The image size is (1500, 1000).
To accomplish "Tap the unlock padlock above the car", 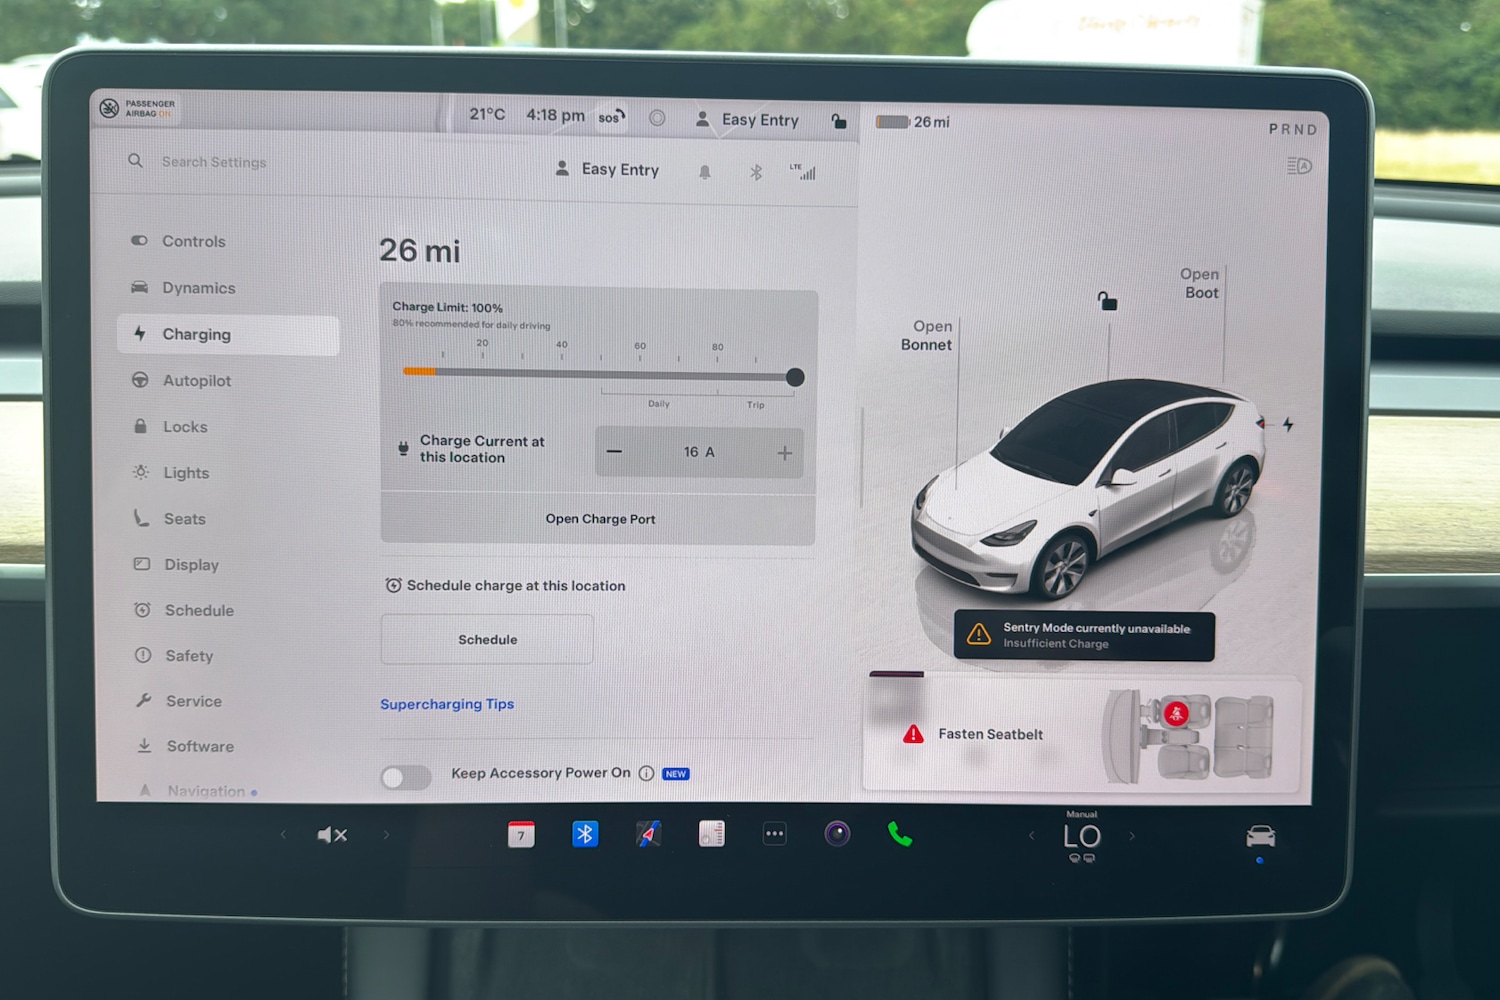I will pyautogui.click(x=1107, y=301).
